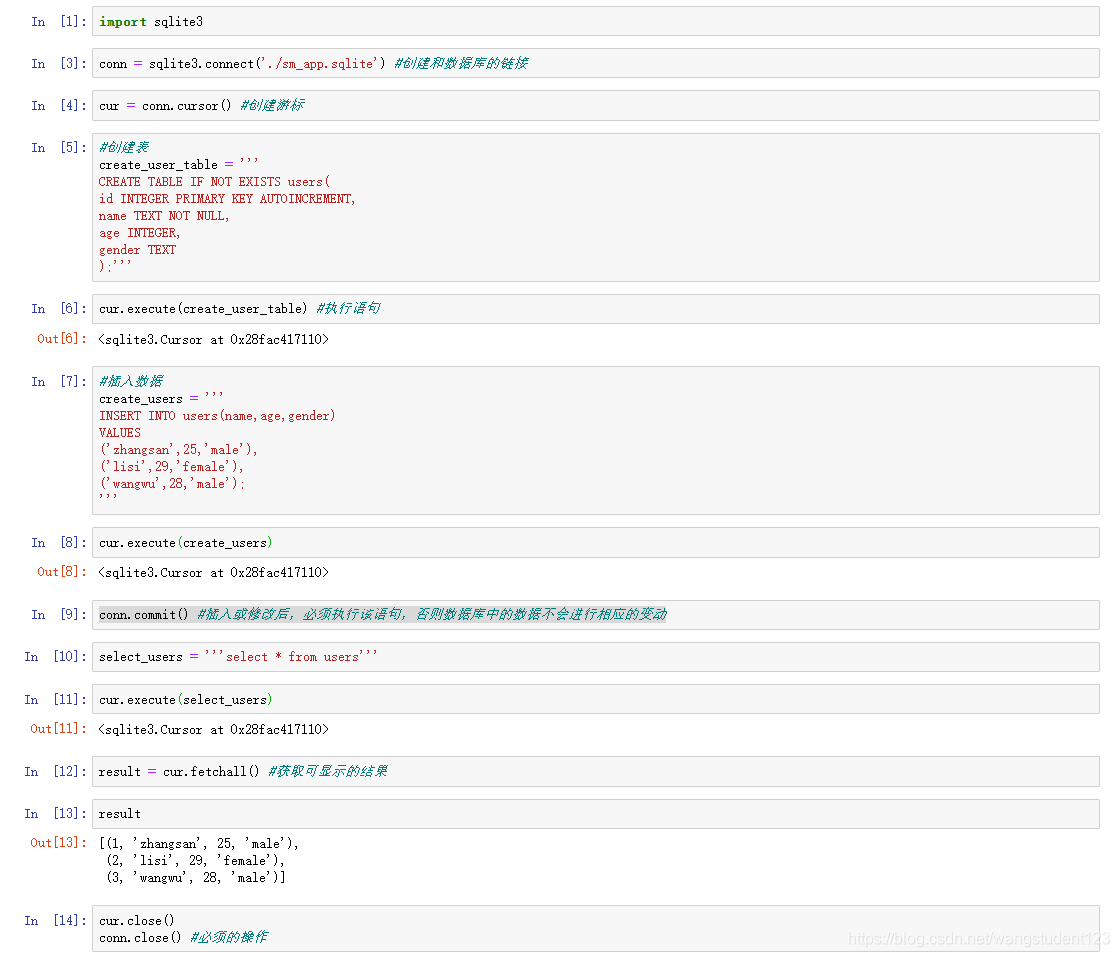Click output row (1, 'zhangsan', 25, 'male')

coord(199,844)
